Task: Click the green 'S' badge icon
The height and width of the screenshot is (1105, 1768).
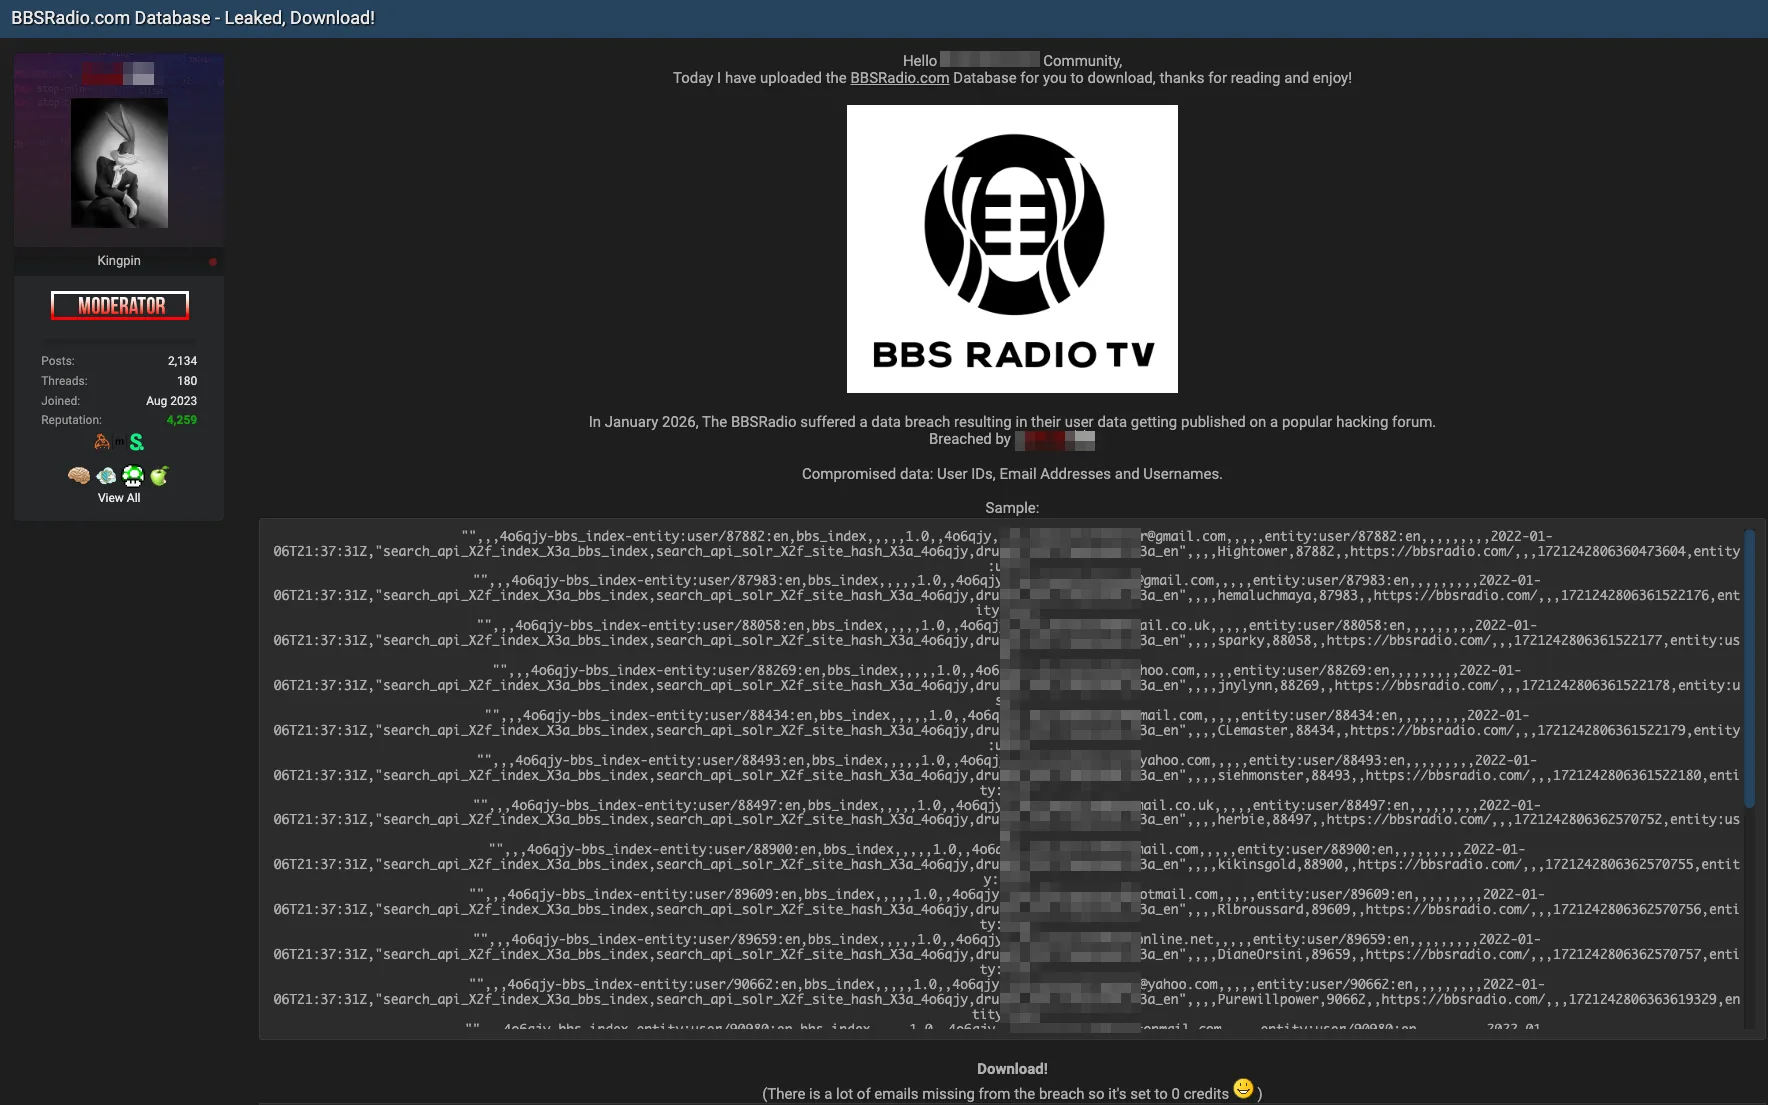Action: 136,442
